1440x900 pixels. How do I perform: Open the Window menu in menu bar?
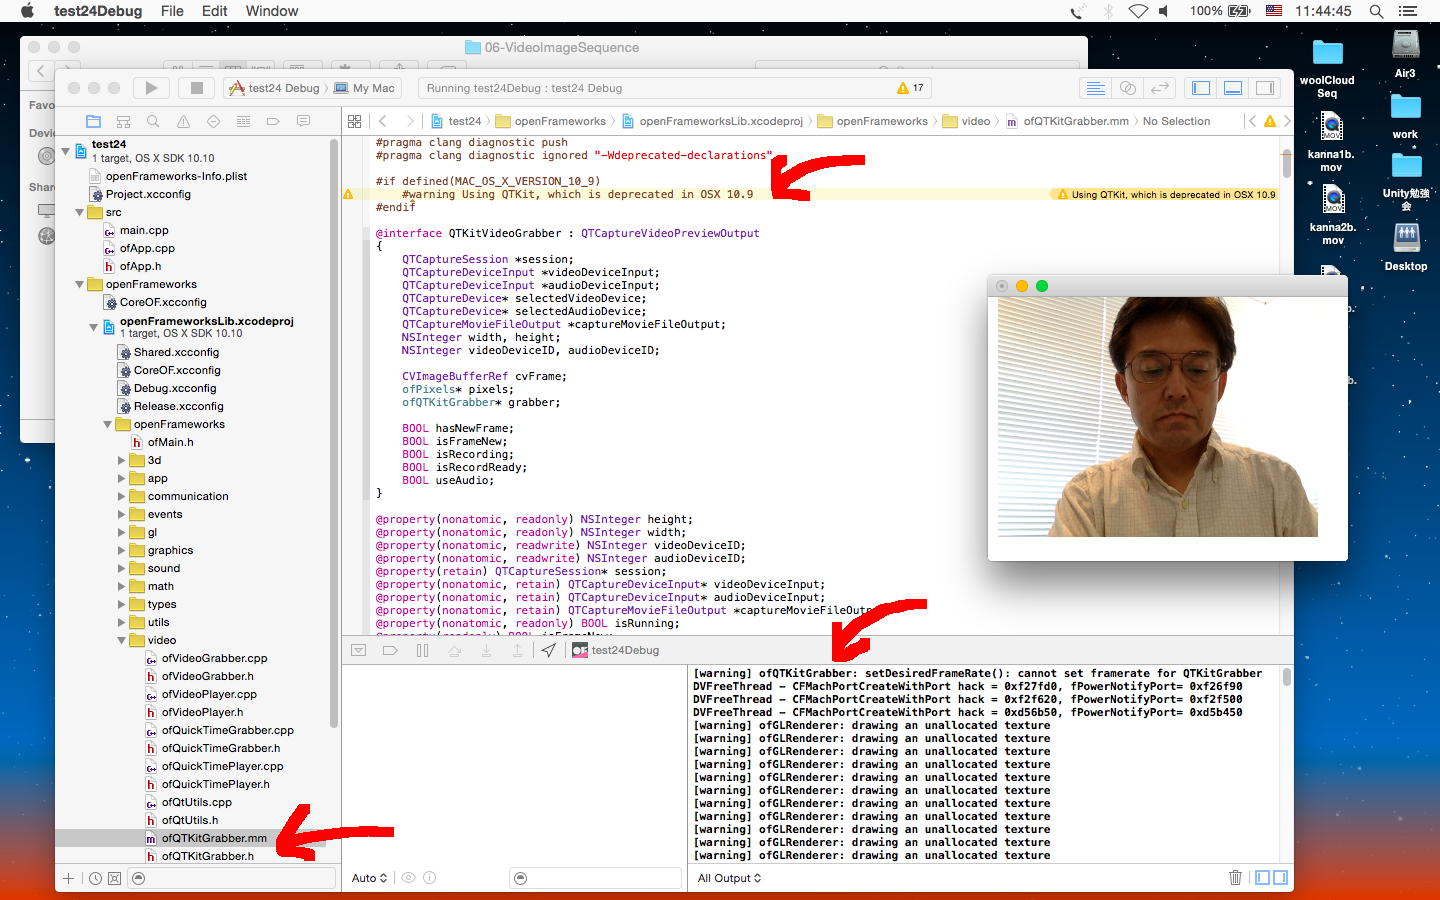pos(272,11)
